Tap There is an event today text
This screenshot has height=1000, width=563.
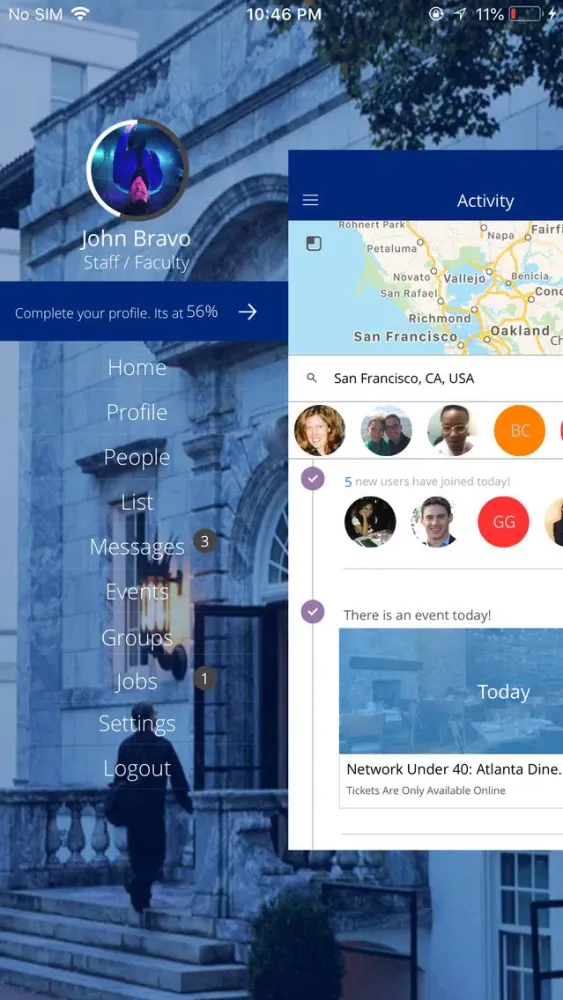point(418,615)
